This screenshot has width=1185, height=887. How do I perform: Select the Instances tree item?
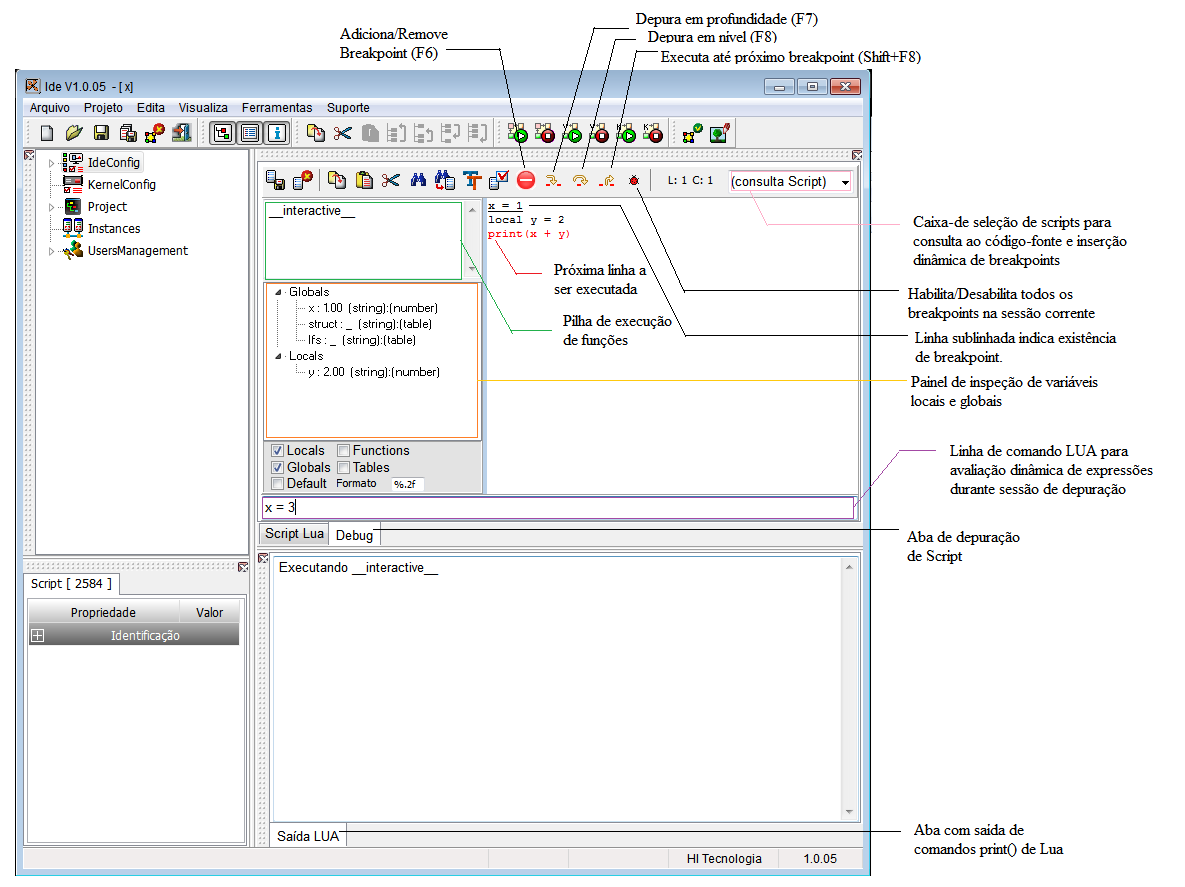[113, 229]
